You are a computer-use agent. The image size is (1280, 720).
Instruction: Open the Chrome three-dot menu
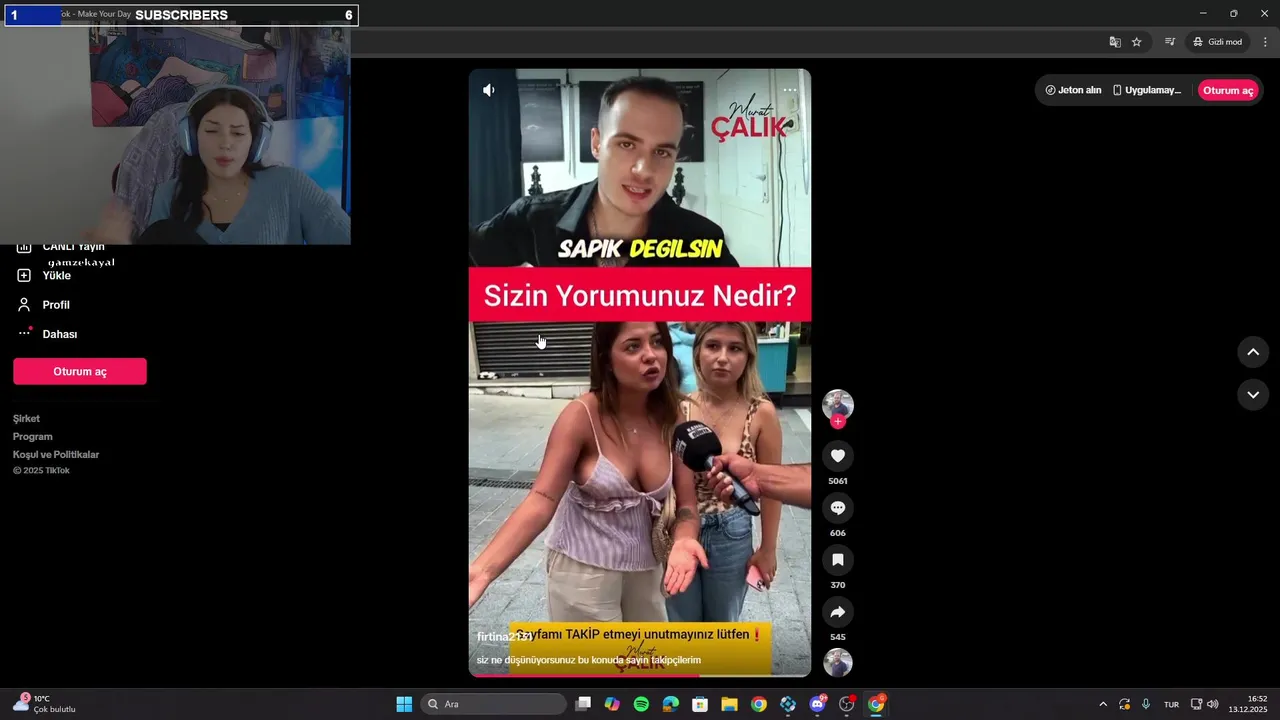click(x=1265, y=42)
